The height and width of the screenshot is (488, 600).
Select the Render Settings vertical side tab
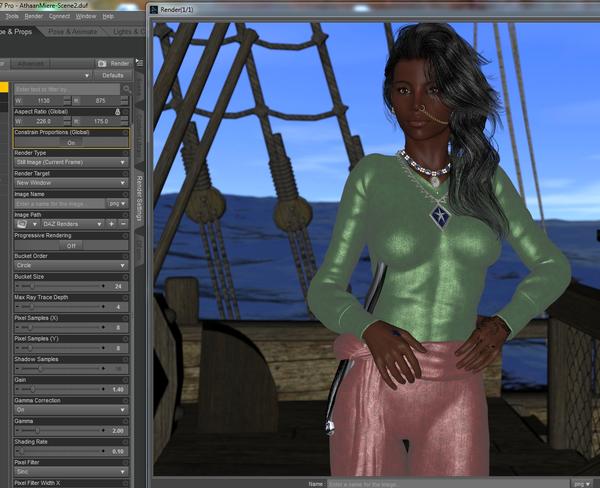[x=139, y=199]
